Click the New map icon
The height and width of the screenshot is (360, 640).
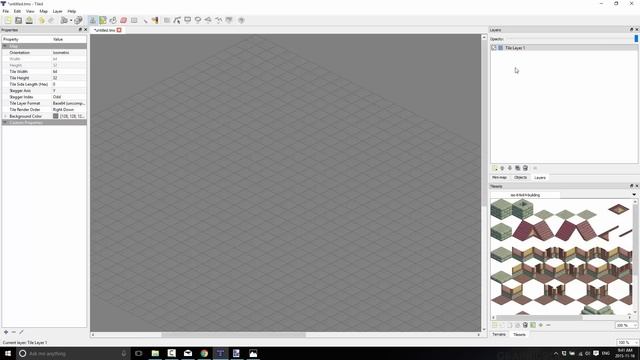coord(8,20)
